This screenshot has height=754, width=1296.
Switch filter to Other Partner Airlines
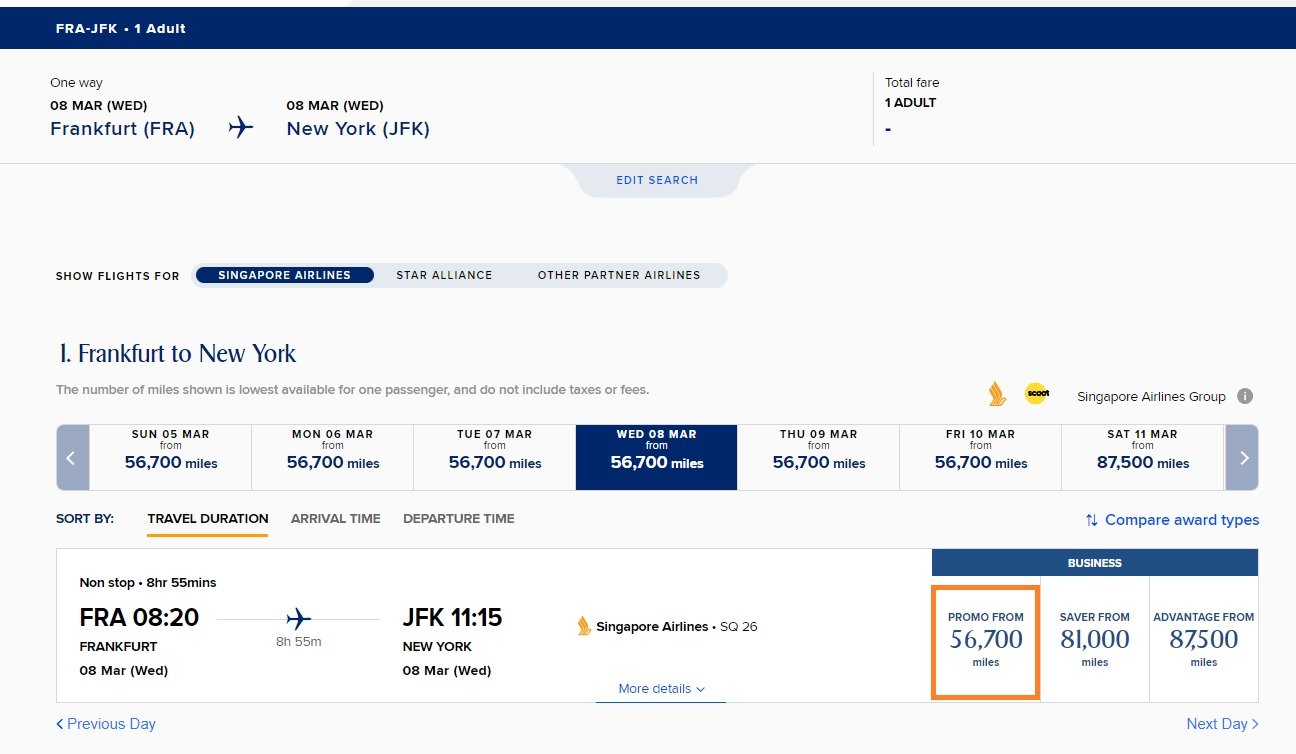coord(619,275)
